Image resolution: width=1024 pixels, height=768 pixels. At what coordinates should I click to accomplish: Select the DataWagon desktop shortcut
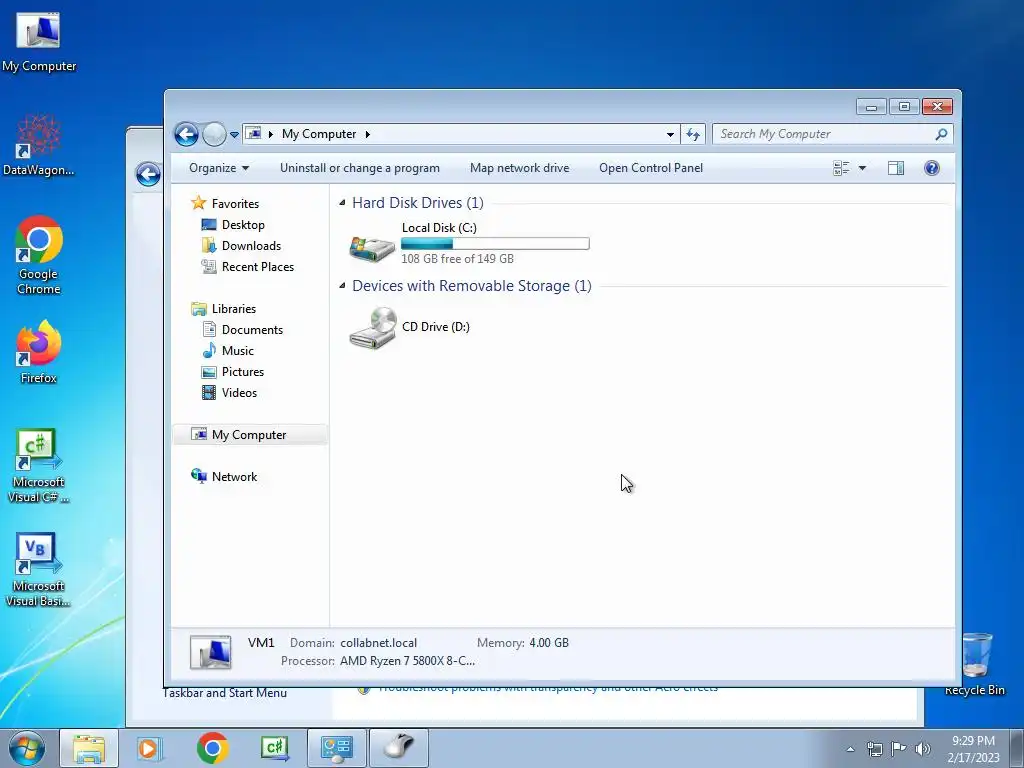click(x=39, y=145)
